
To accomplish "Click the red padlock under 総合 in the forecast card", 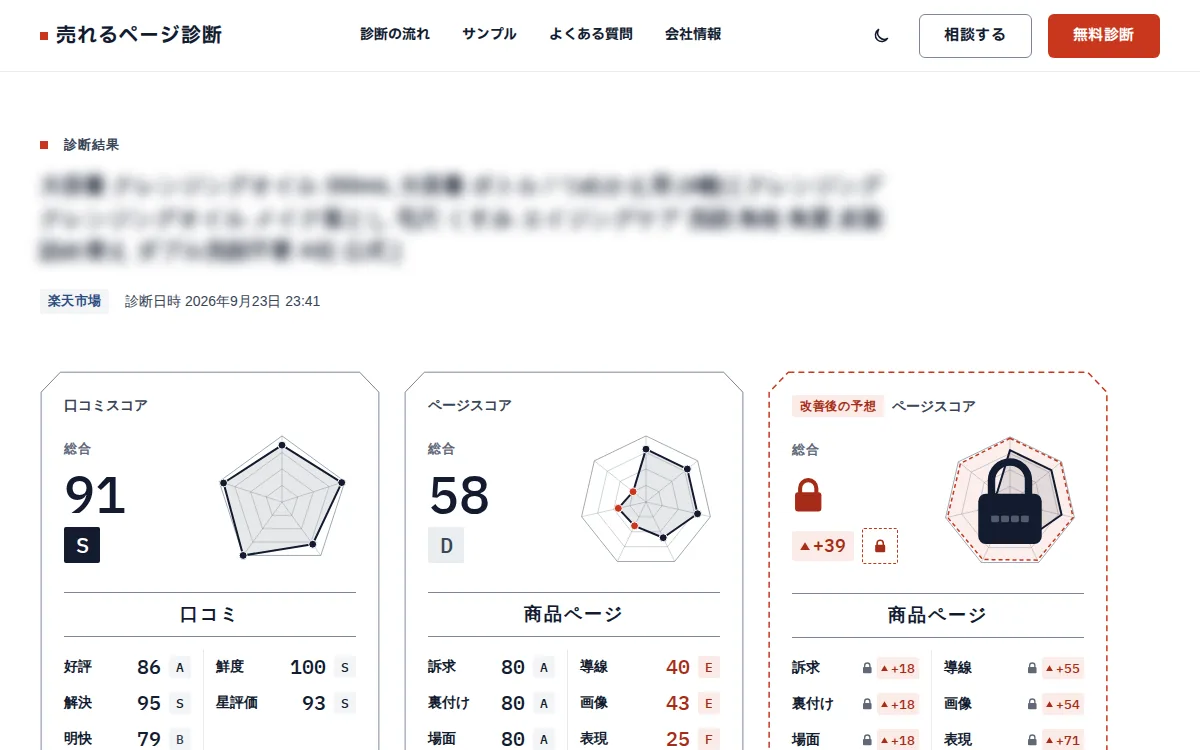I will [x=808, y=495].
